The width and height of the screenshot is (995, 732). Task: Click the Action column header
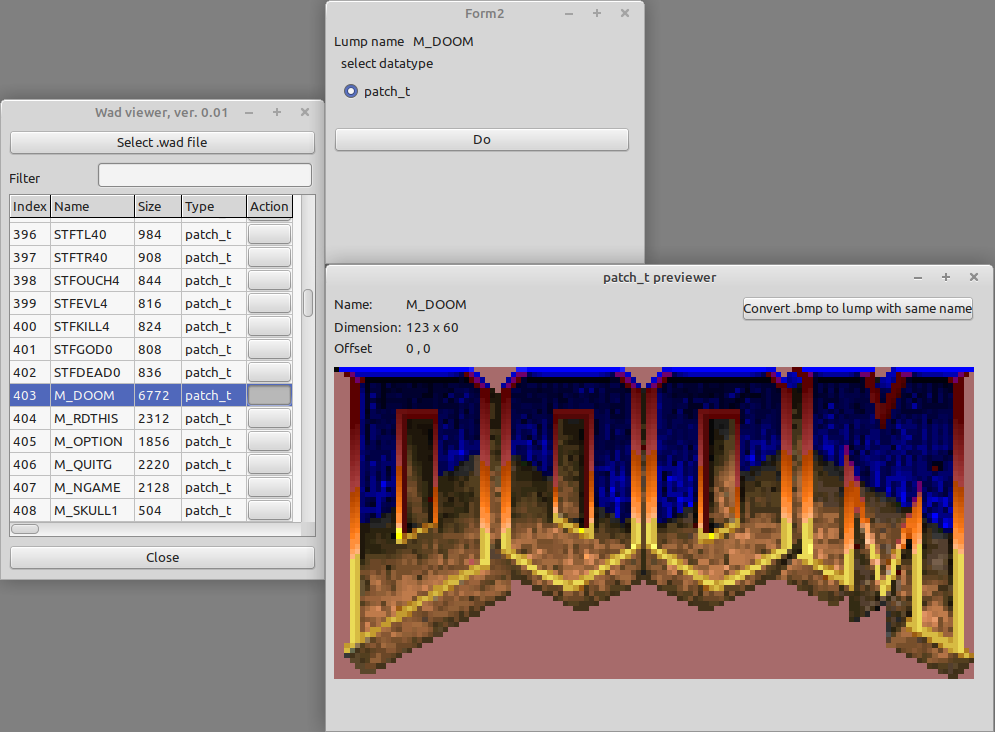[x=269, y=207]
